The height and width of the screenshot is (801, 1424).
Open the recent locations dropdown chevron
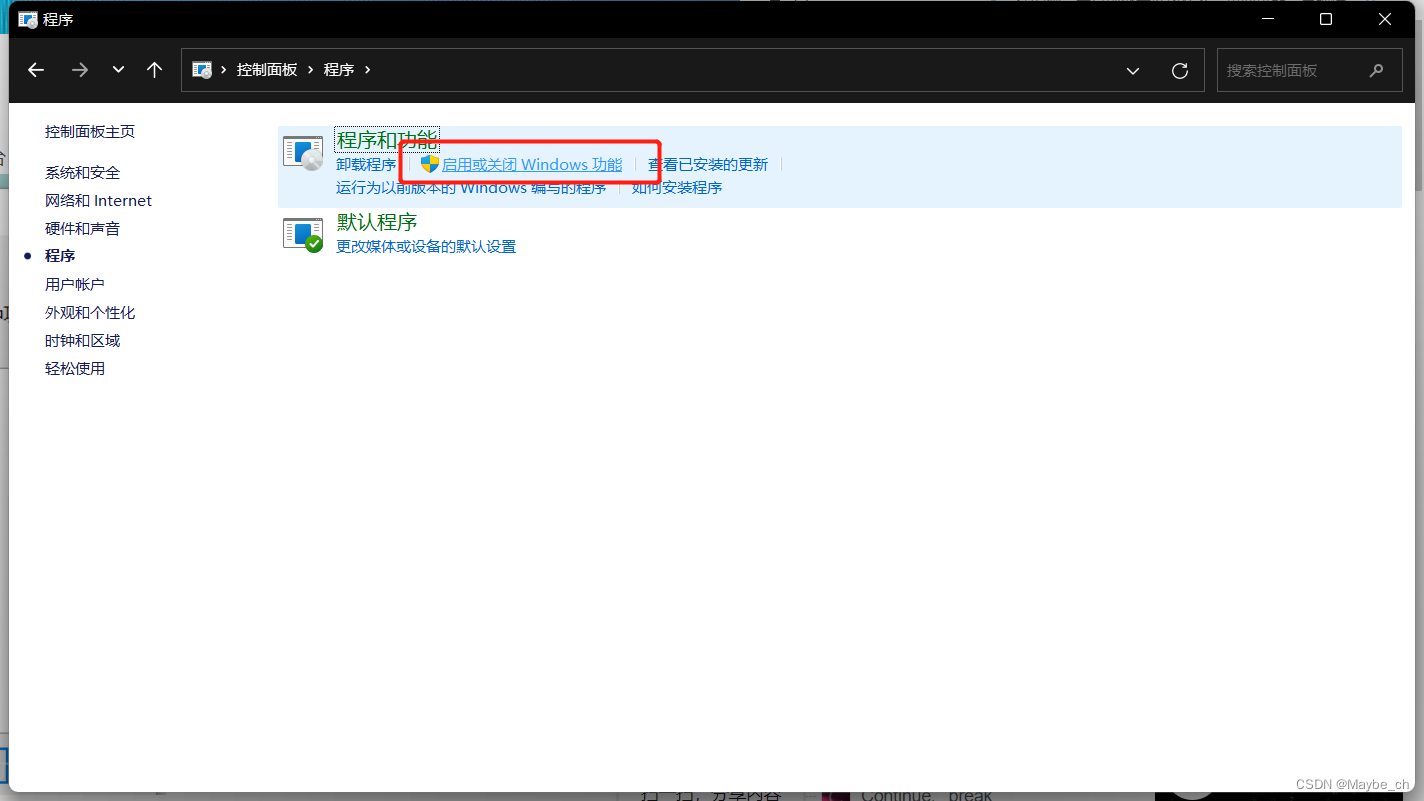118,70
